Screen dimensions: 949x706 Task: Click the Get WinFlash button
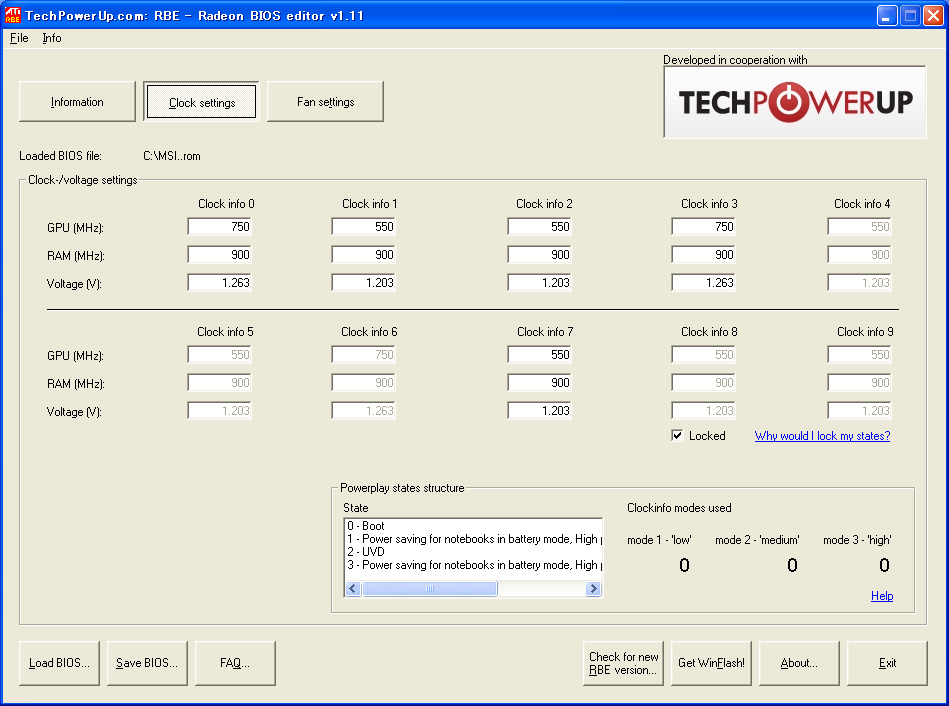pos(711,663)
